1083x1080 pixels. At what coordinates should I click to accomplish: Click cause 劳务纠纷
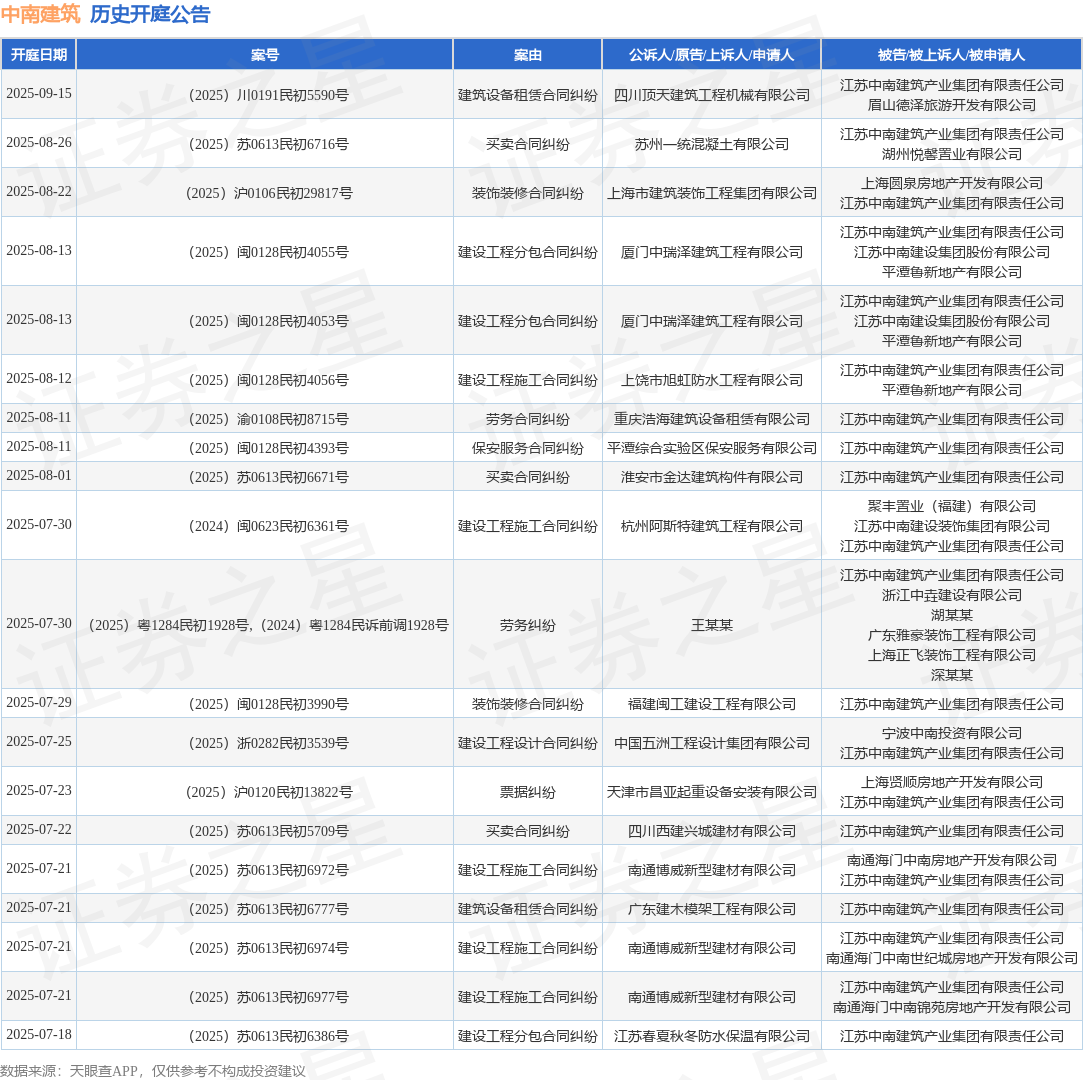(x=528, y=625)
